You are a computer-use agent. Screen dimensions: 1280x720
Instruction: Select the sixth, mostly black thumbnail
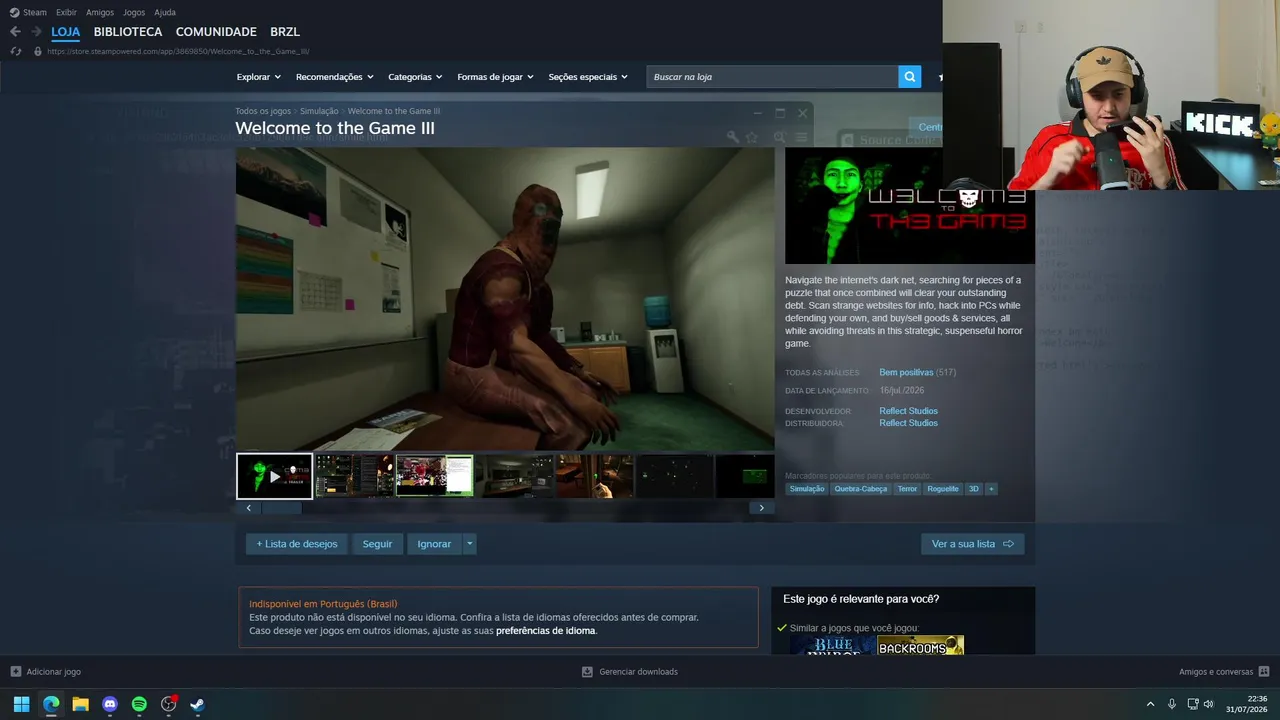click(x=675, y=476)
